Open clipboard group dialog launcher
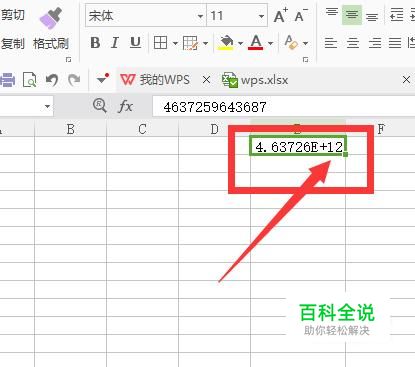The width and height of the screenshot is (415, 367). coord(68,59)
